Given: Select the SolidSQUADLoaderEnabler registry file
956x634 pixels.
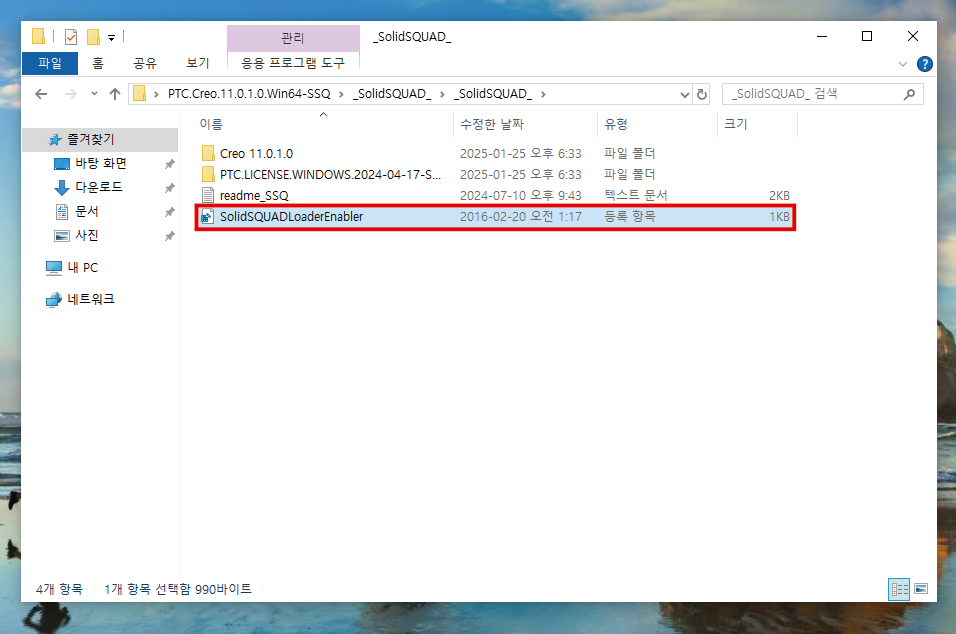Looking at the screenshot, I should (495, 217).
